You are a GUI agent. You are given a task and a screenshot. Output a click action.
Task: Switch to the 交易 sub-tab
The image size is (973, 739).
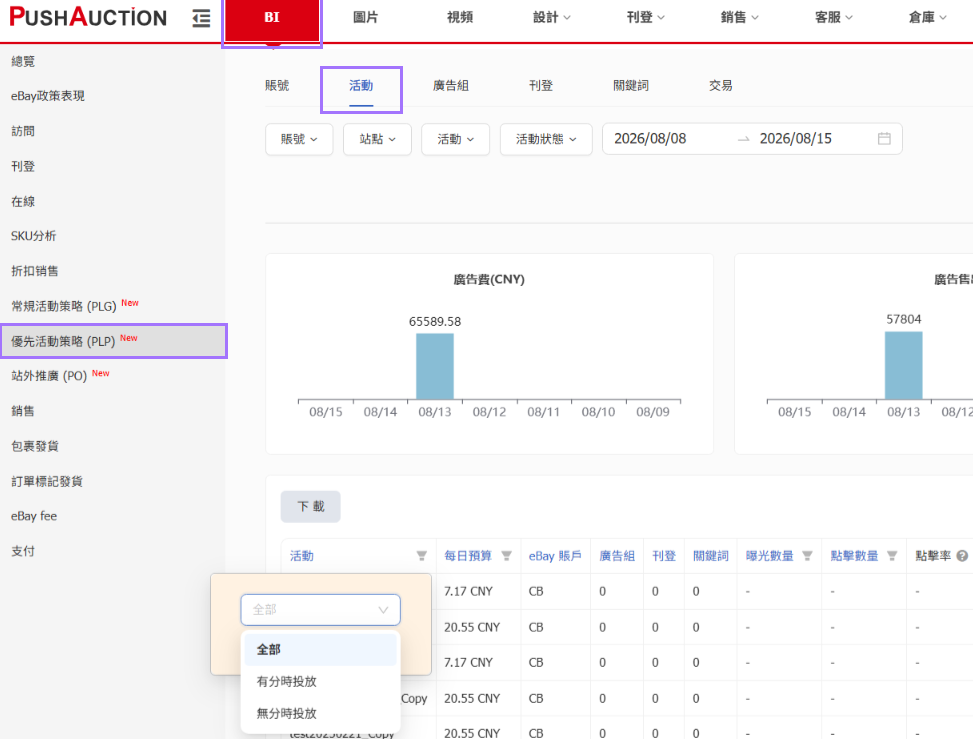(720, 86)
